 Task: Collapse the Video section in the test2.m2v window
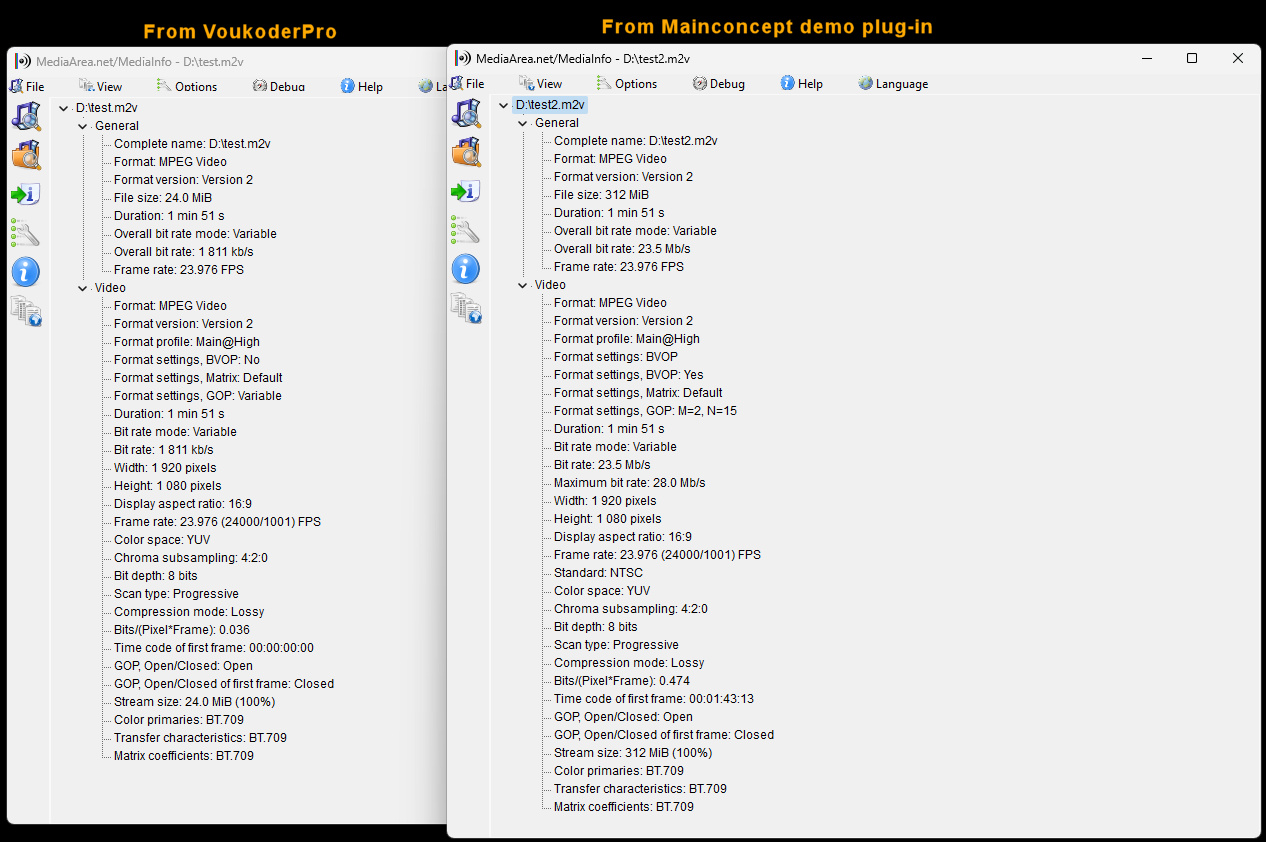[x=522, y=285]
